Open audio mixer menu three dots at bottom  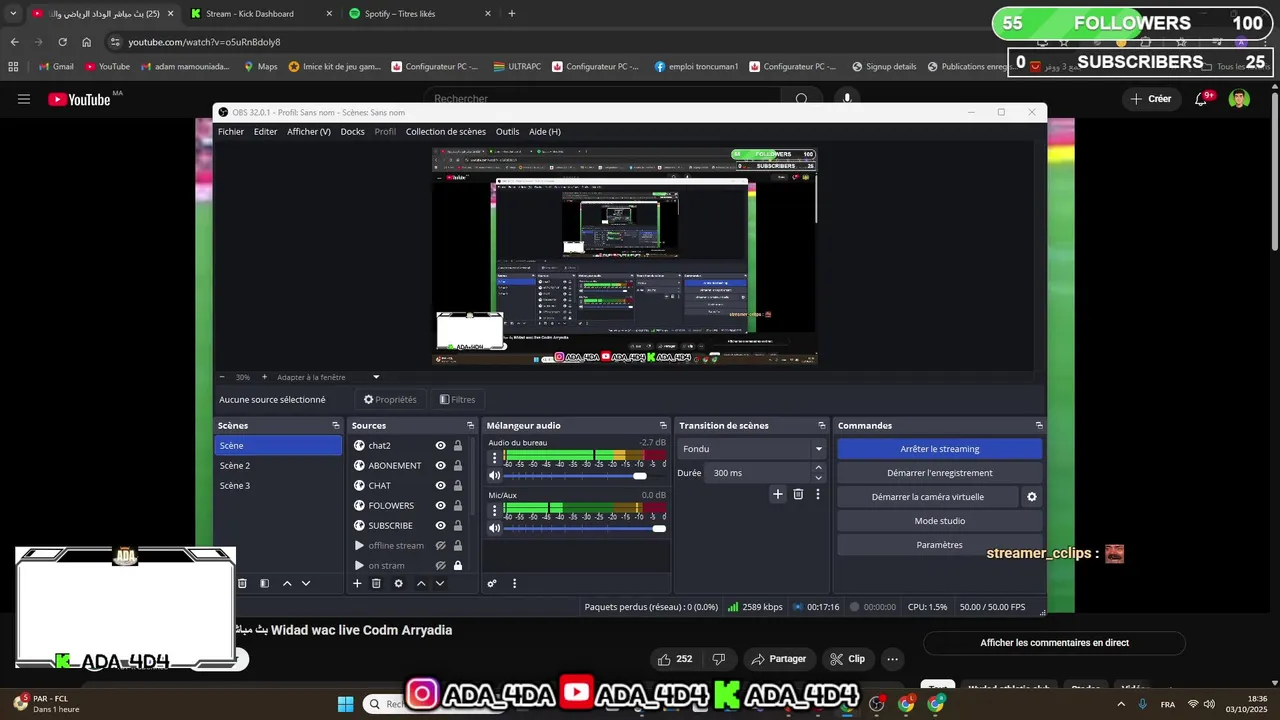(x=515, y=583)
